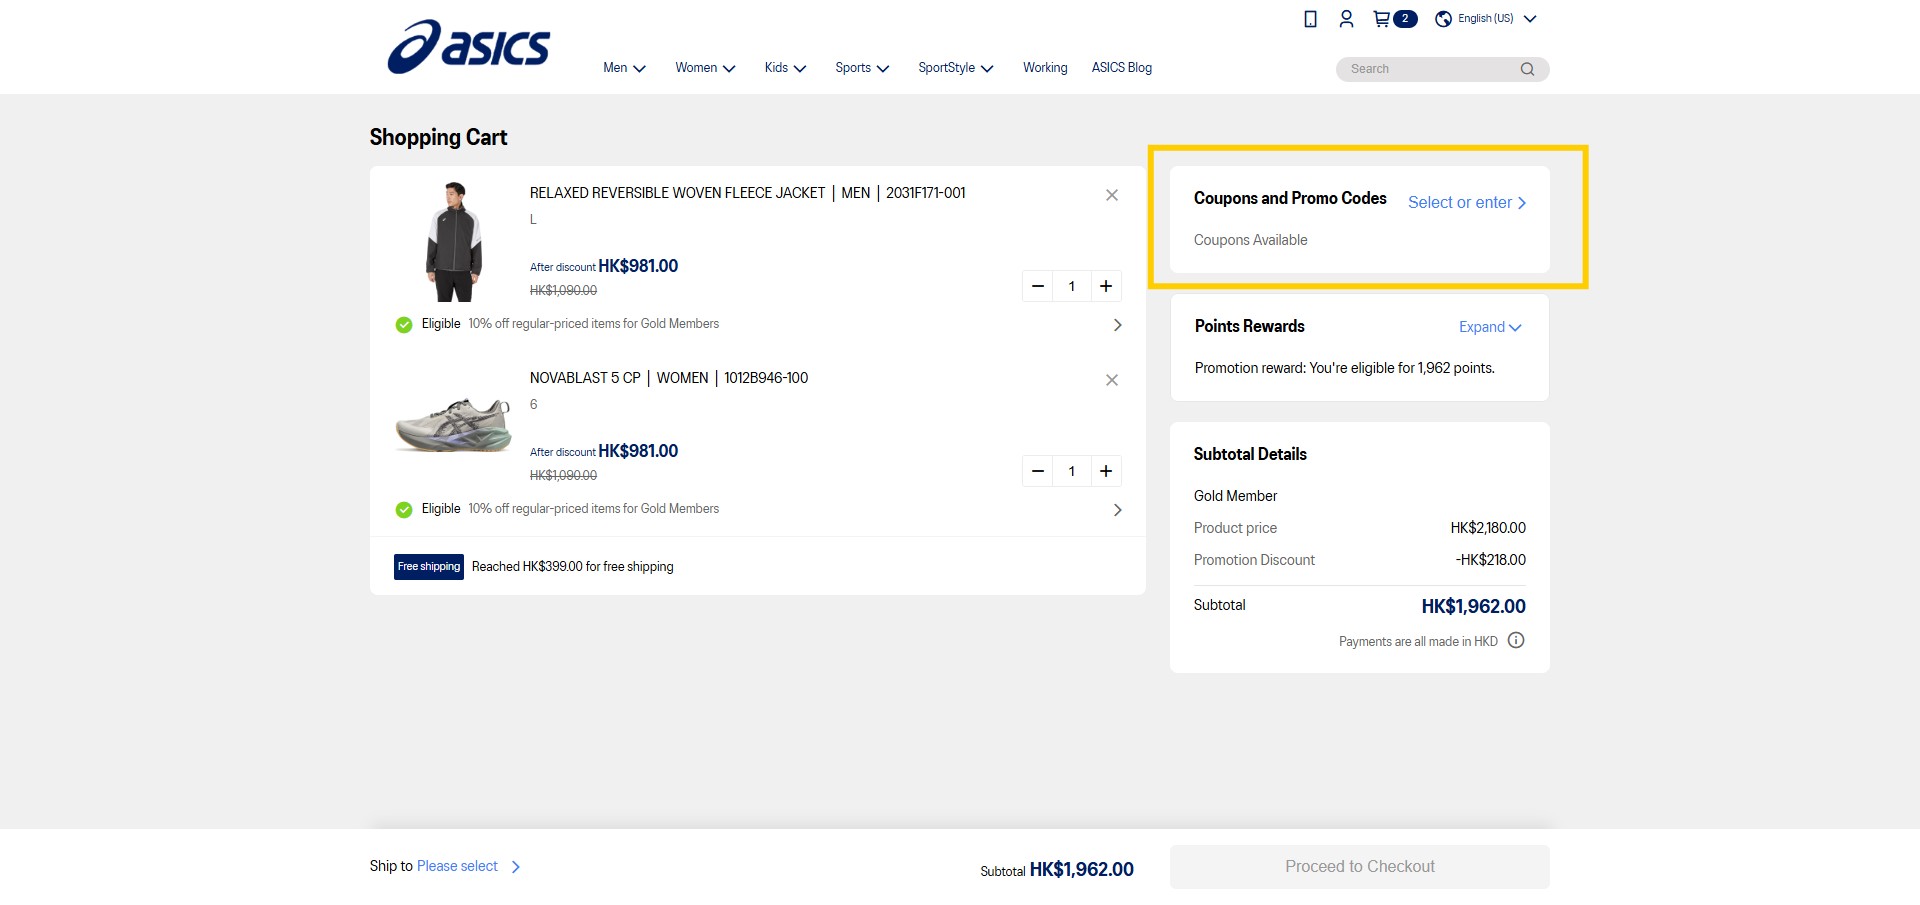Open the English (US) language dropdown
Viewport: 1920px width, 905px height.
point(1496,19)
